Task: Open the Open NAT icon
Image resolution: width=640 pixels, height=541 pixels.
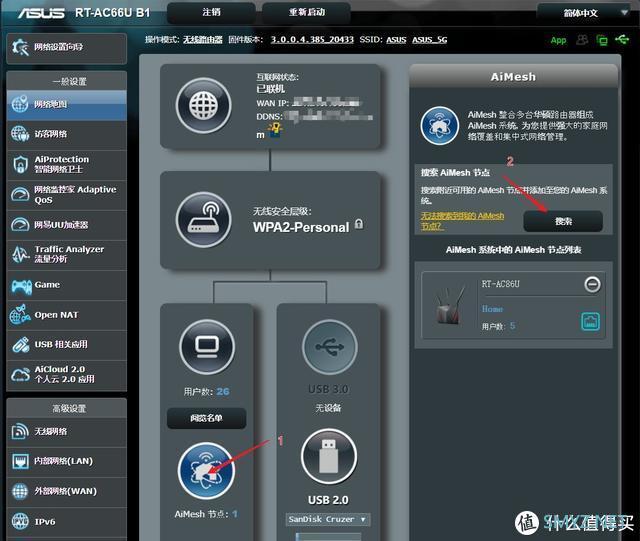Action: [20, 314]
